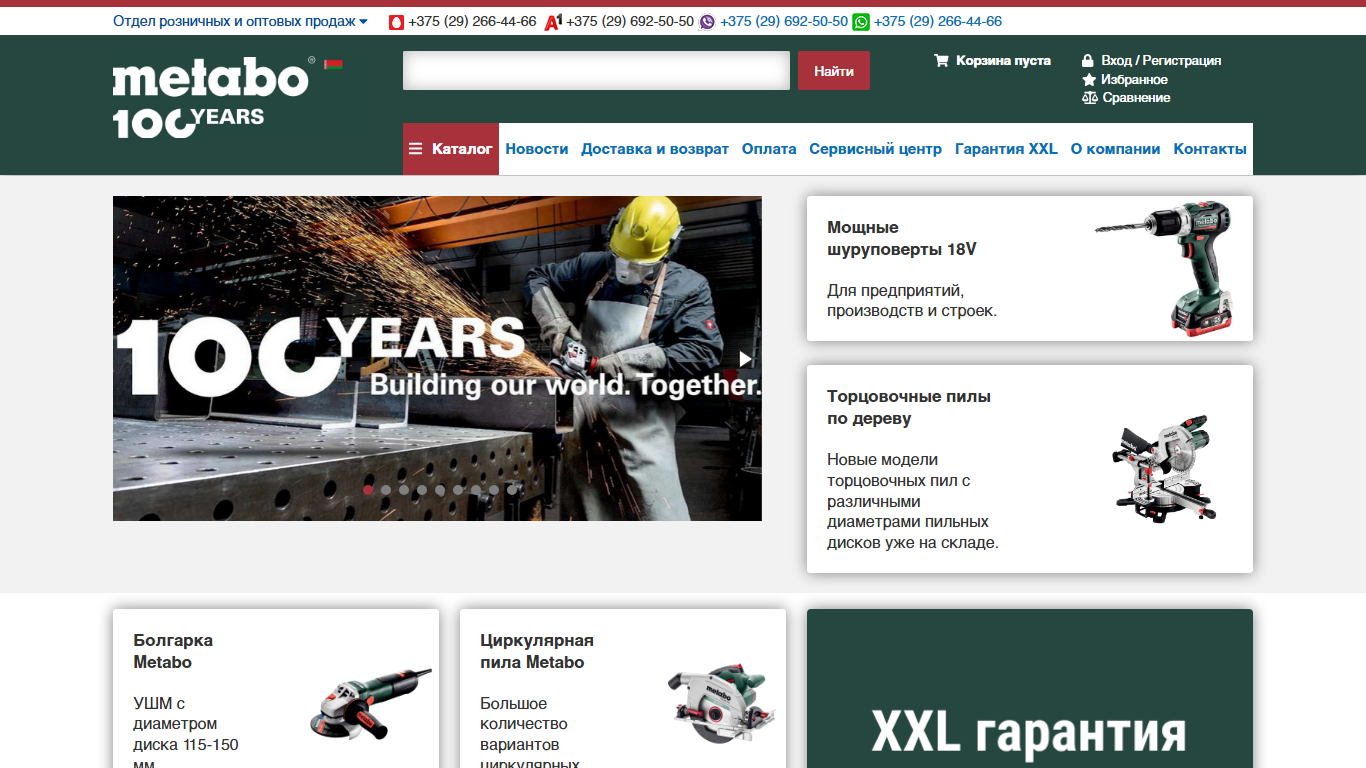Click the MTS operator phone icon
This screenshot has width=1366, height=768.
click(x=396, y=21)
